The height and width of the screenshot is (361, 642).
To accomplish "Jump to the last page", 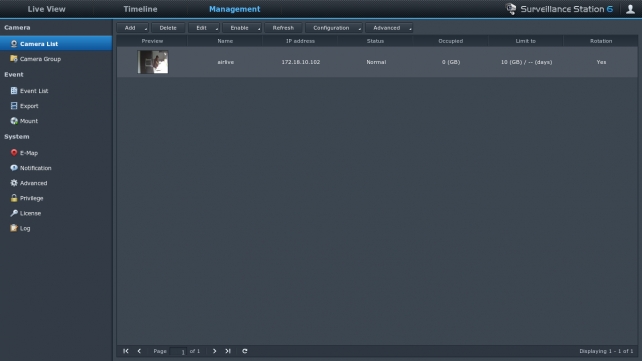I will tap(228, 351).
